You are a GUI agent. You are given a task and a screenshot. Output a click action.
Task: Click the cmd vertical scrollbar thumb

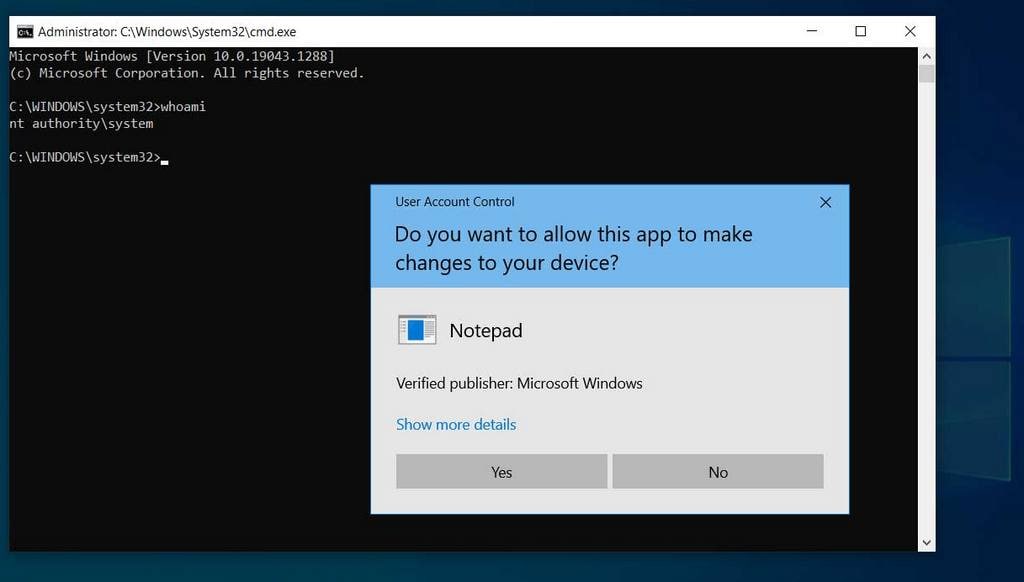click(926, 74)
